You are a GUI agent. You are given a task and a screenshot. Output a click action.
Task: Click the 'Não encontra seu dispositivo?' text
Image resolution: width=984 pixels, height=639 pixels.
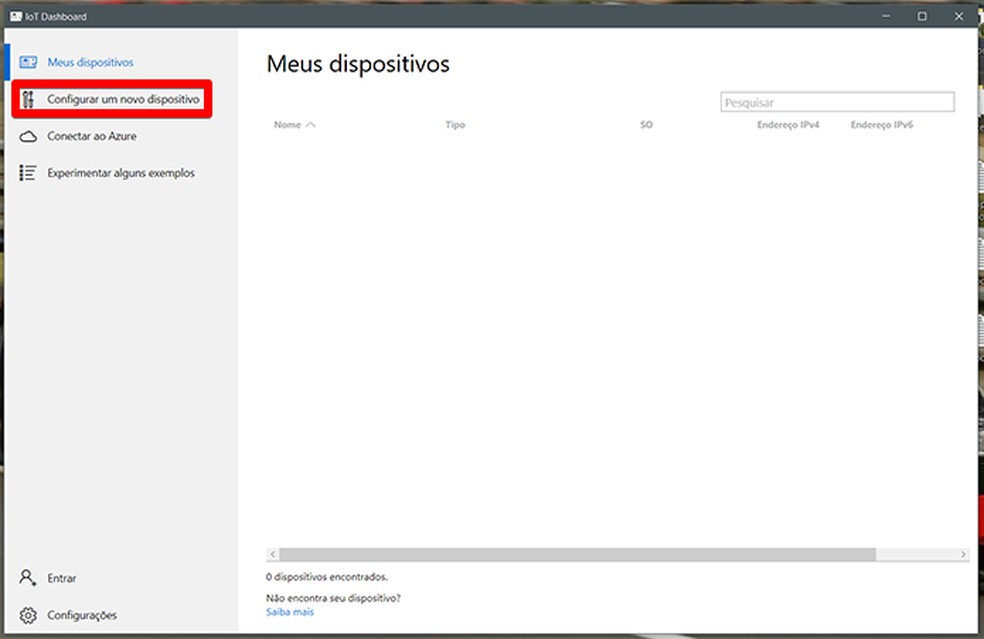coord(333,598)
